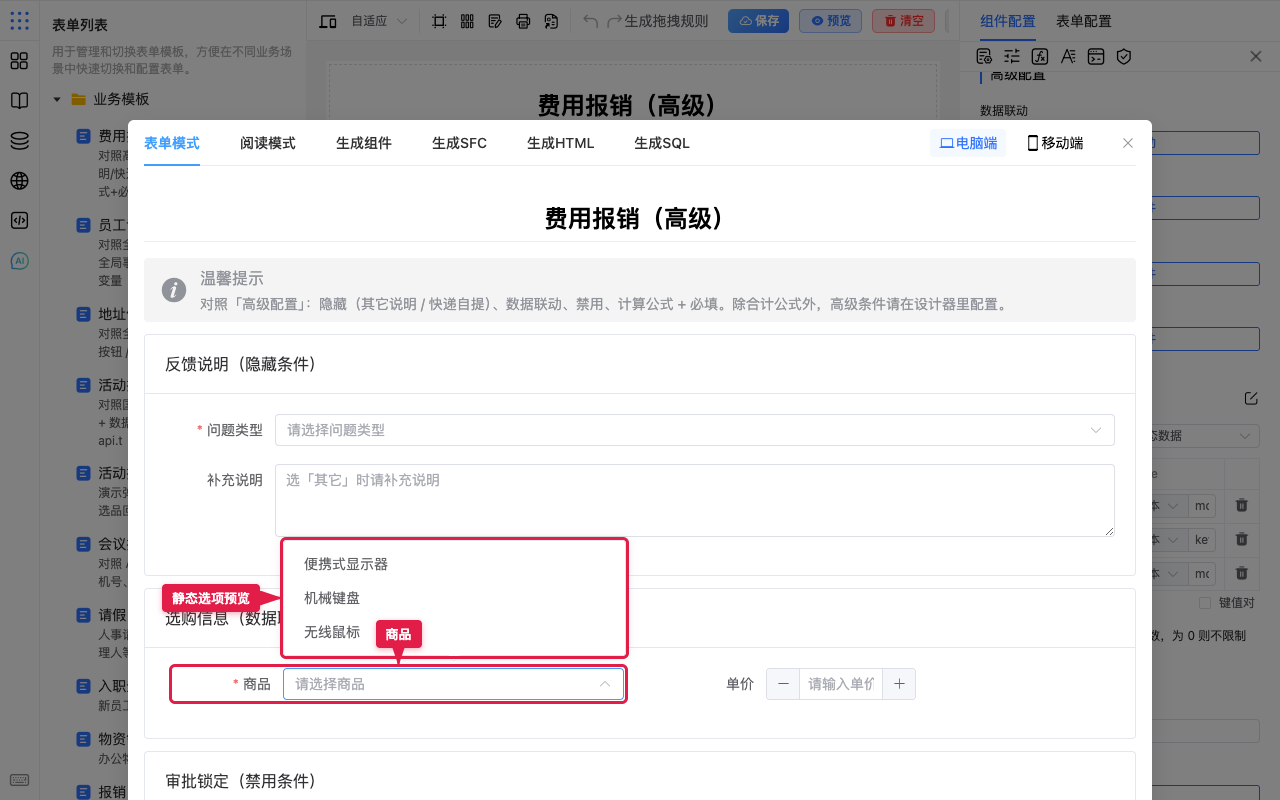Focus the 补充说明 textarea
The image size is (1280, 800).
click(694, 500)
